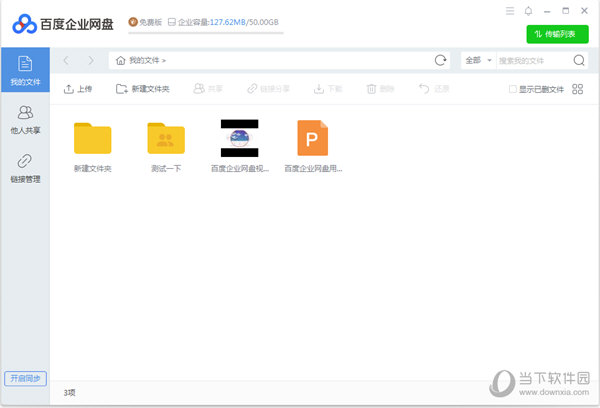Image resolution: width=600 pixels, height=408 pixels.
Task: Maximize the window
Action: coord(566,11)
